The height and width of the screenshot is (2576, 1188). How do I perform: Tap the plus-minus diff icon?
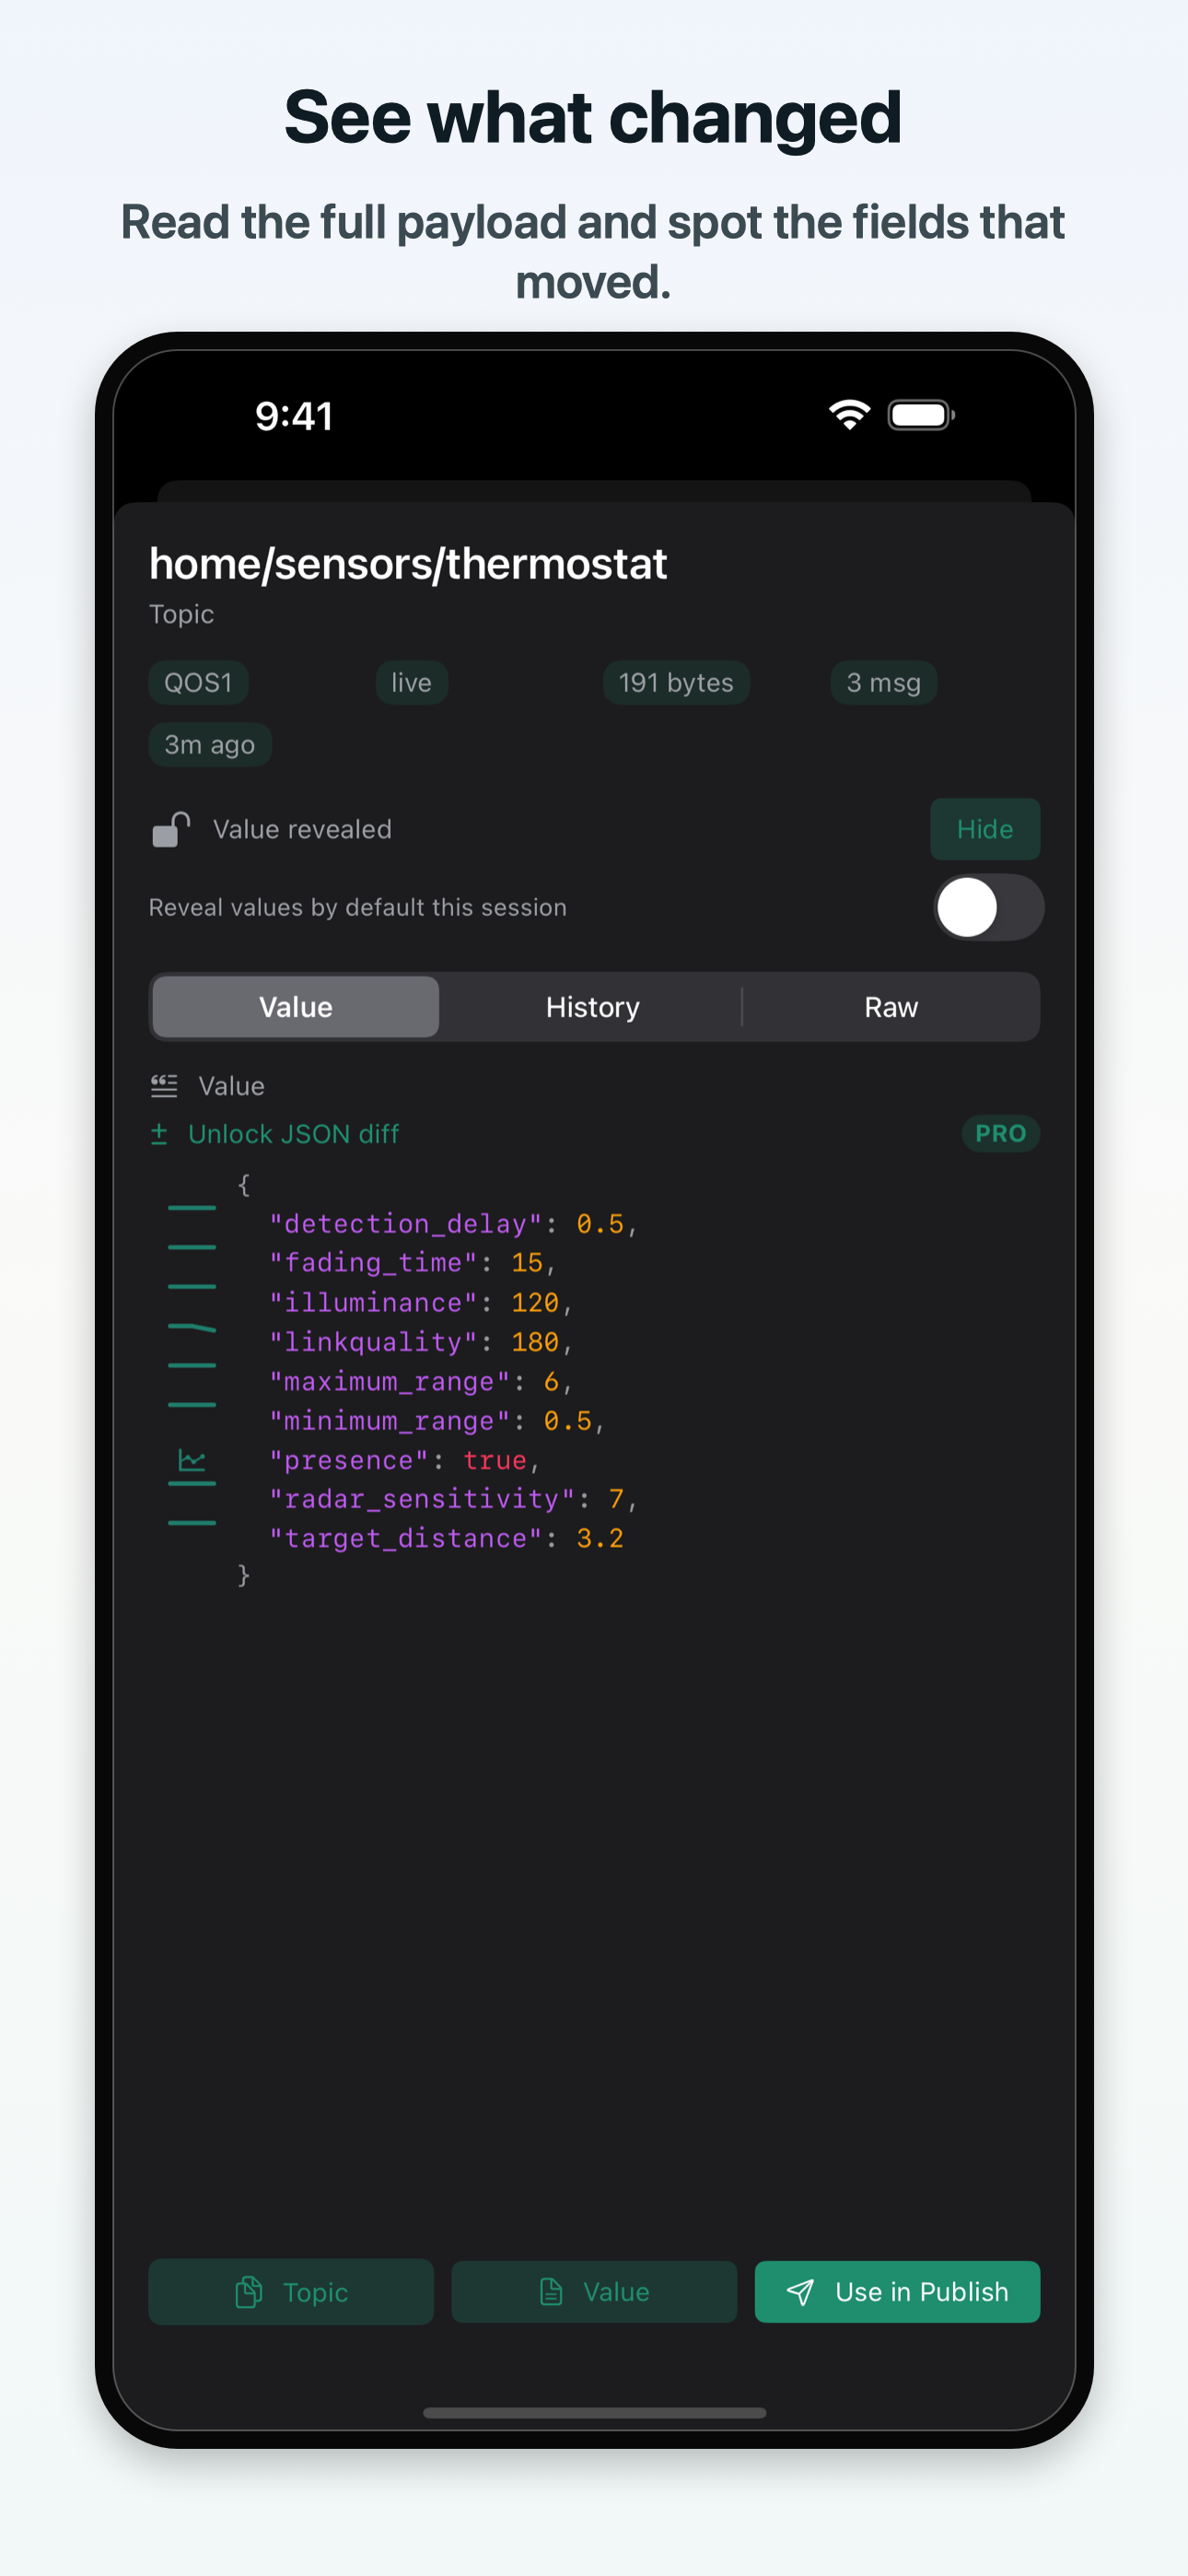(159, 1133)
